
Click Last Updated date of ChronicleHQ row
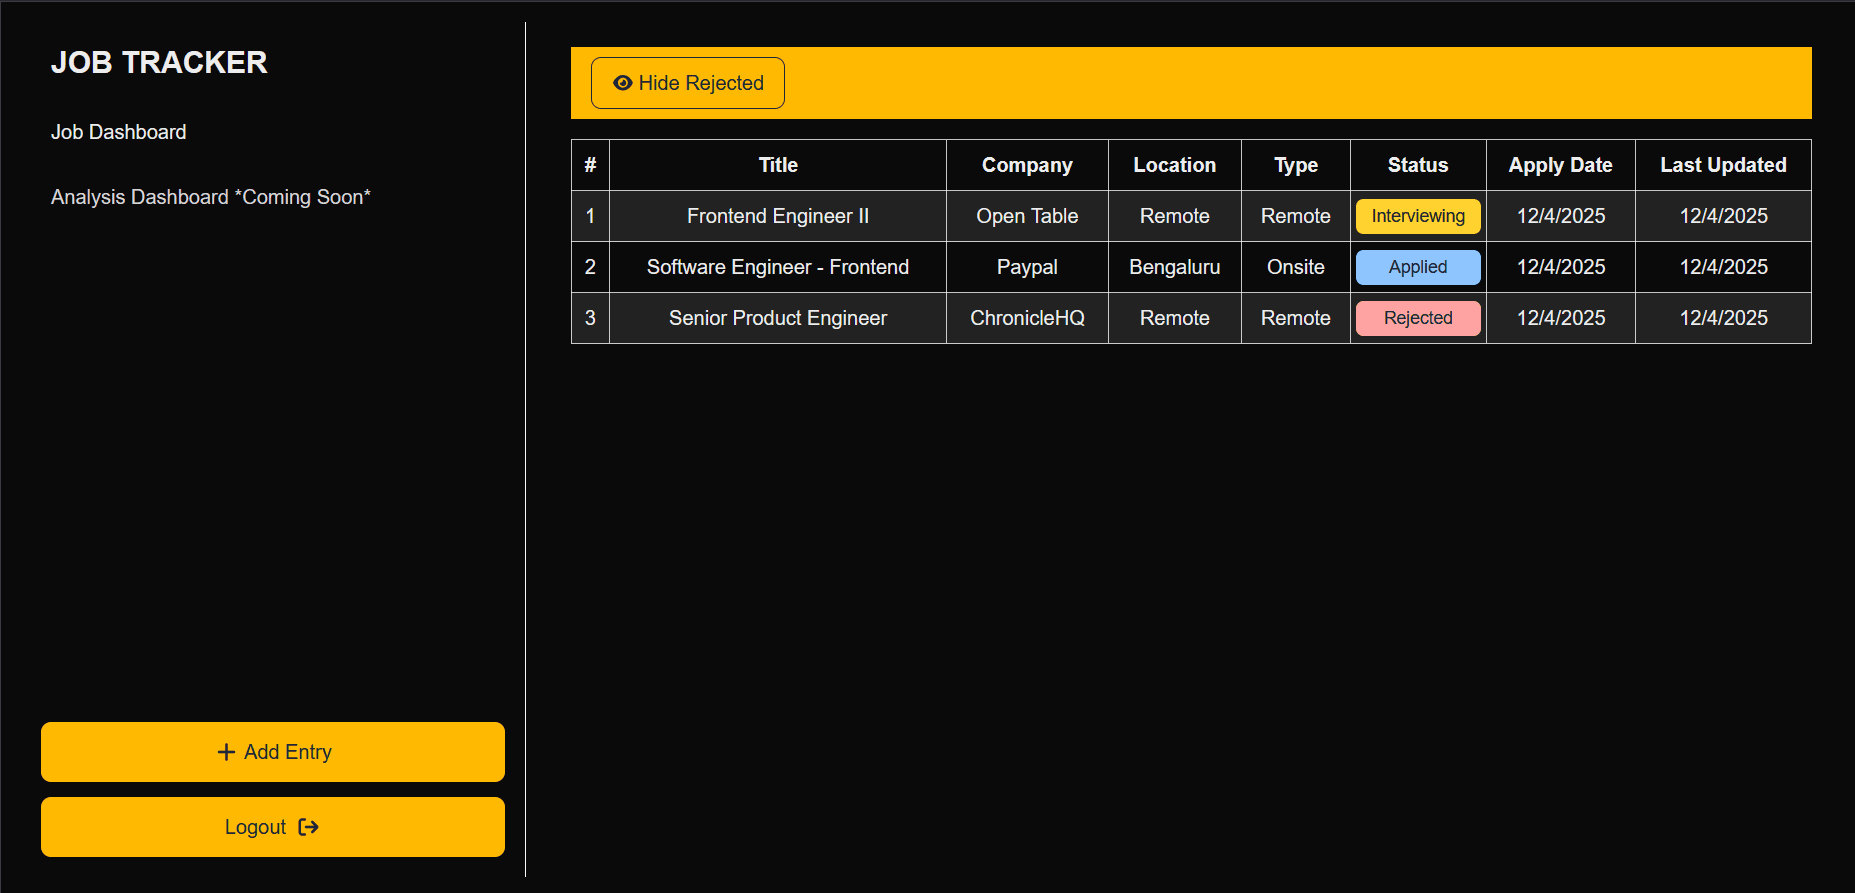point(1723,318)
